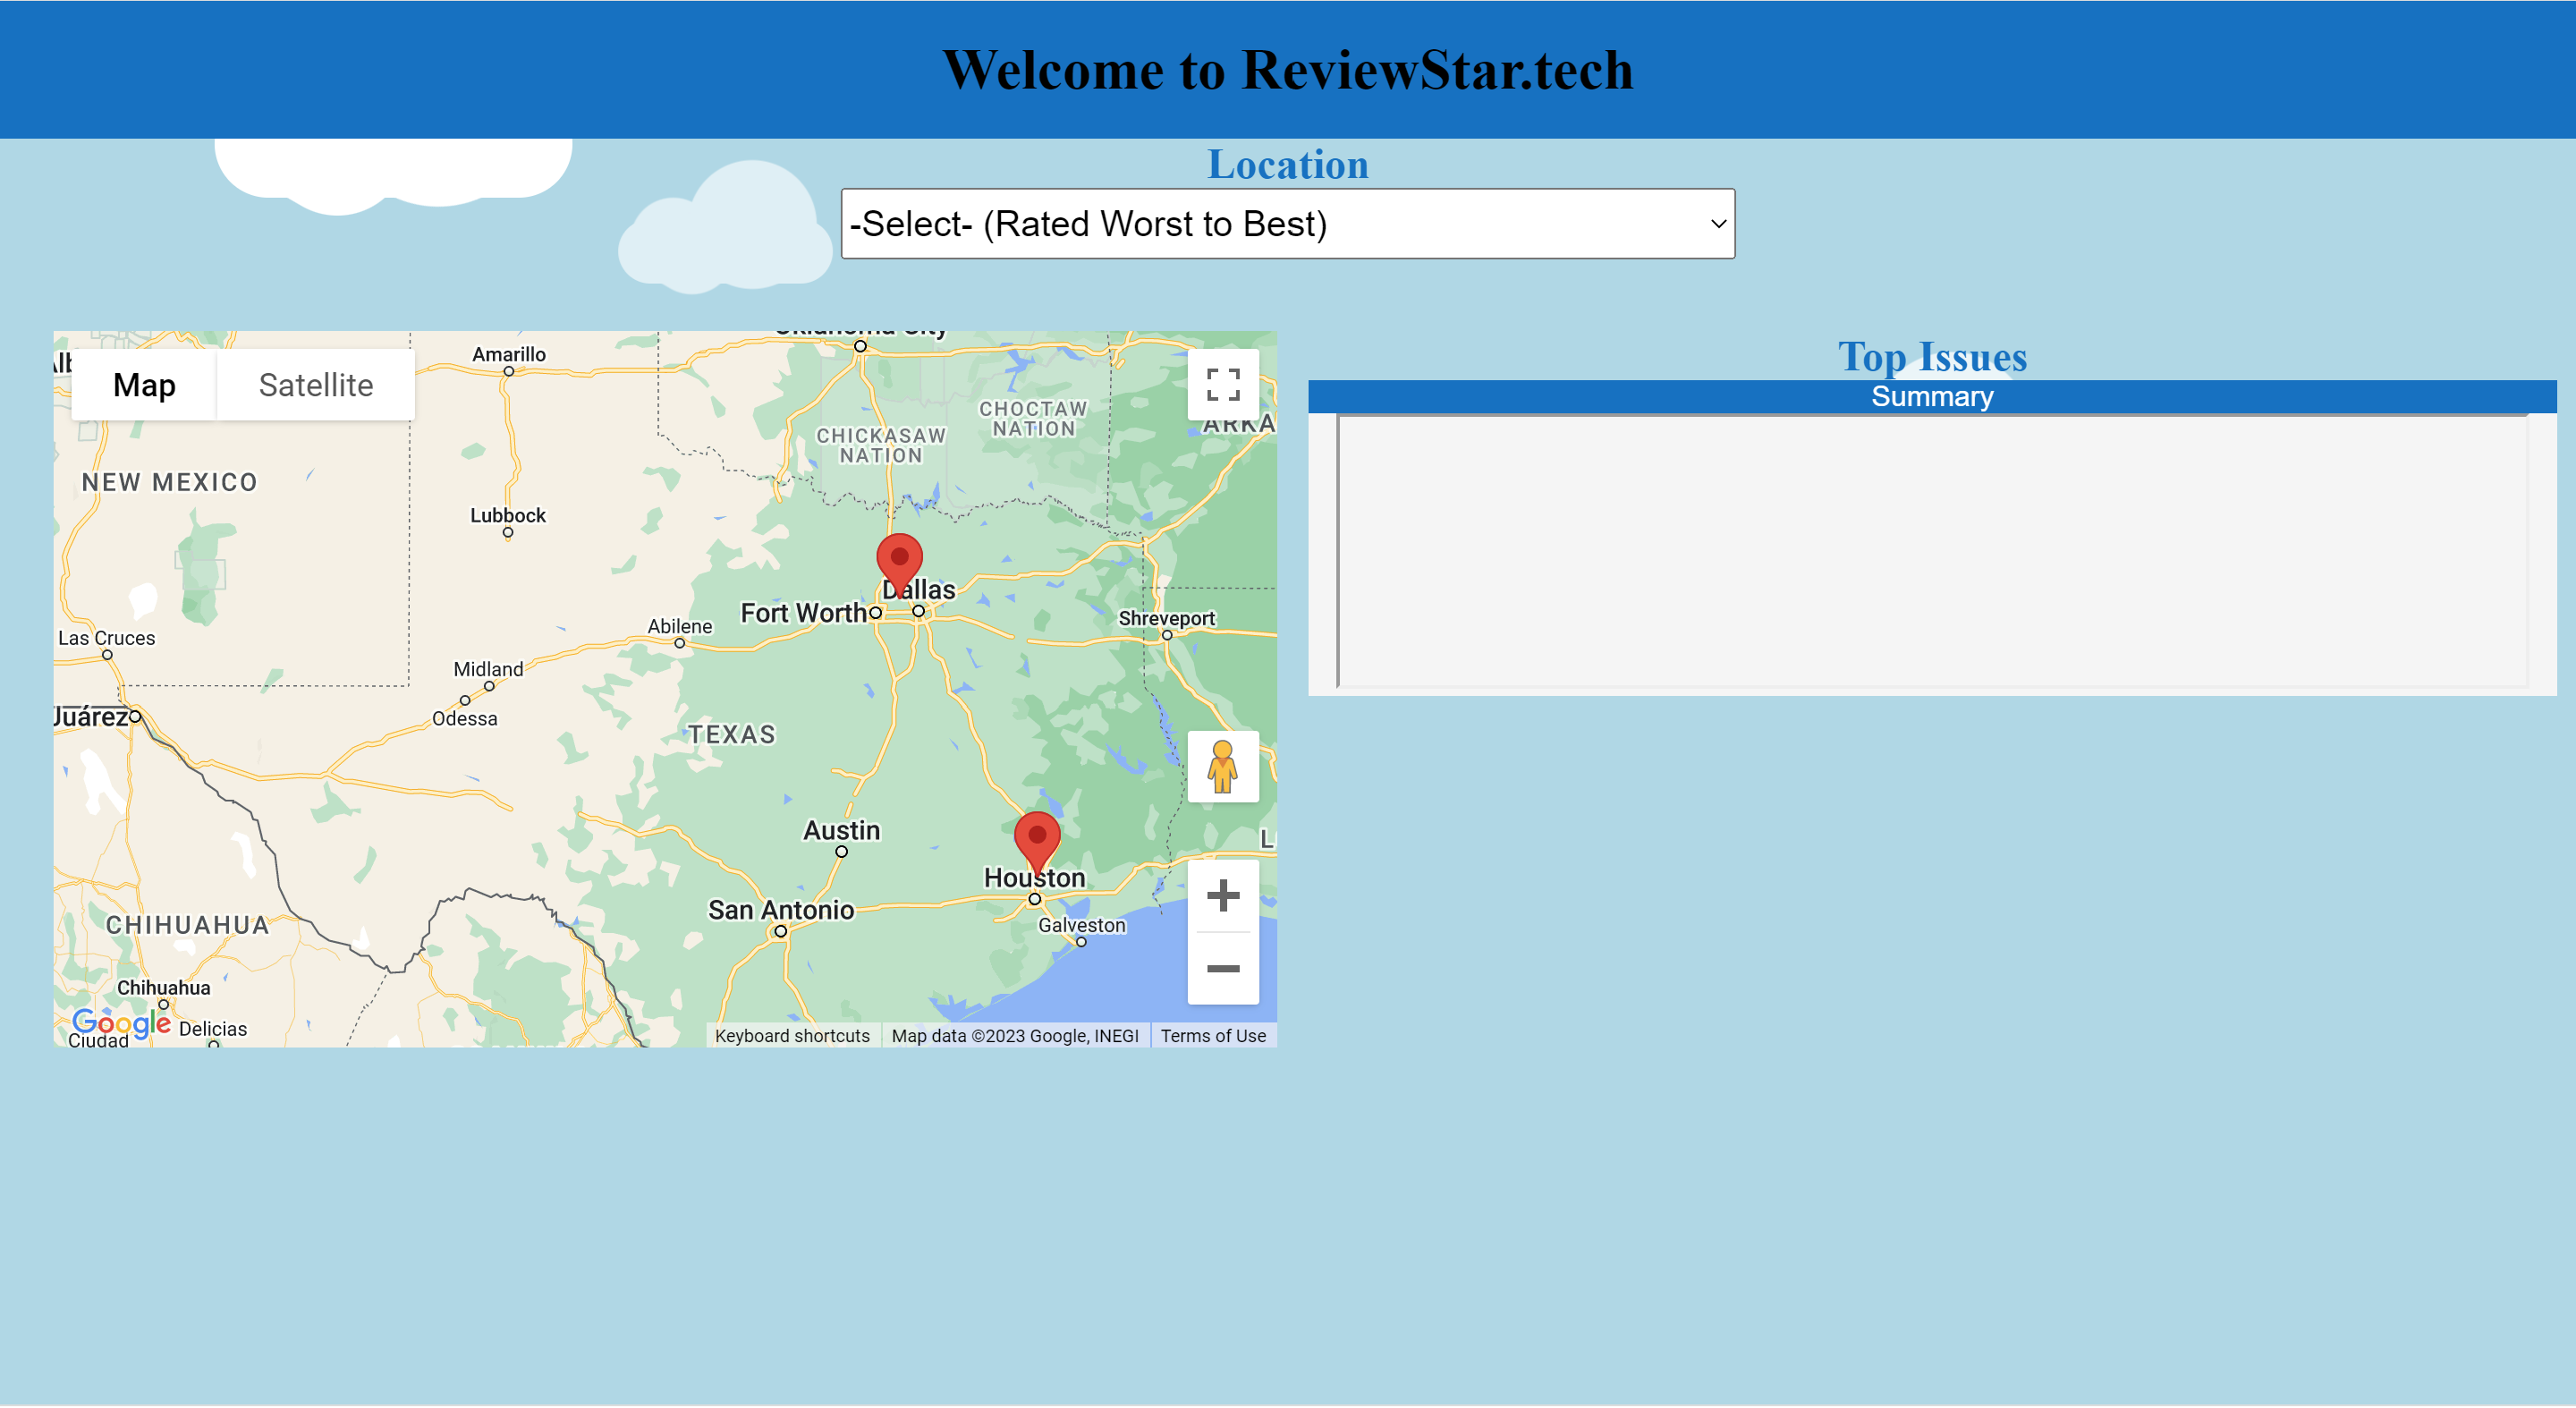Click the Street View pegman icon
2576x1408 pixels.
[x=1222, y=767]
